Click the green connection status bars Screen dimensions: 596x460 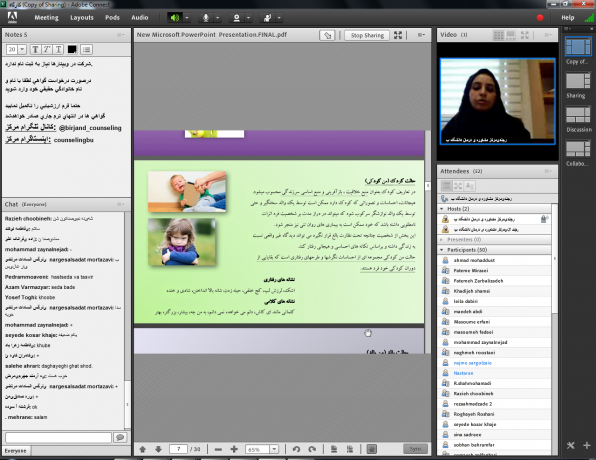tap(590, 17)
